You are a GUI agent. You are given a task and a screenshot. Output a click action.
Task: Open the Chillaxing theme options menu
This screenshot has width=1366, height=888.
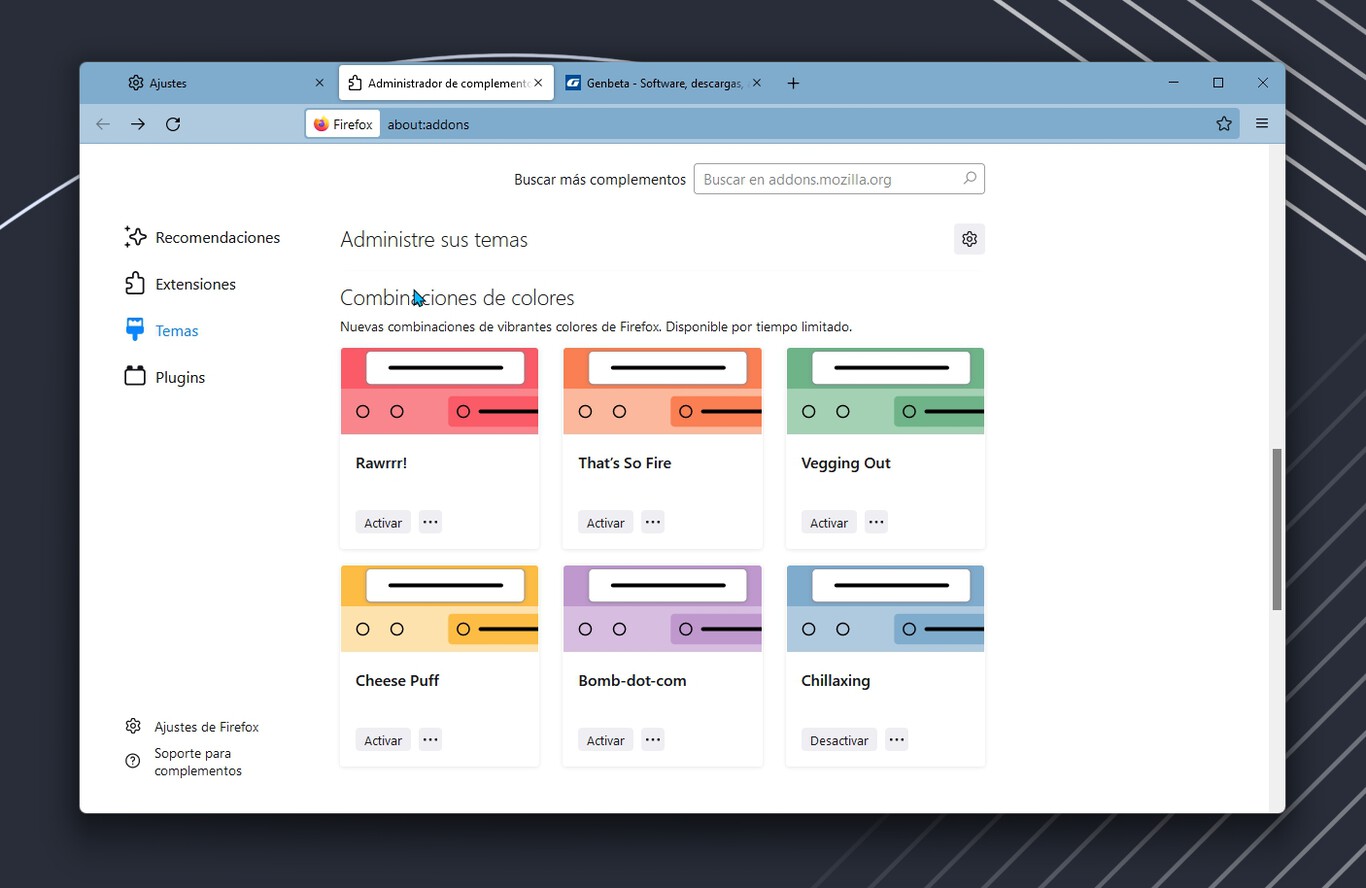coord(896,739)
